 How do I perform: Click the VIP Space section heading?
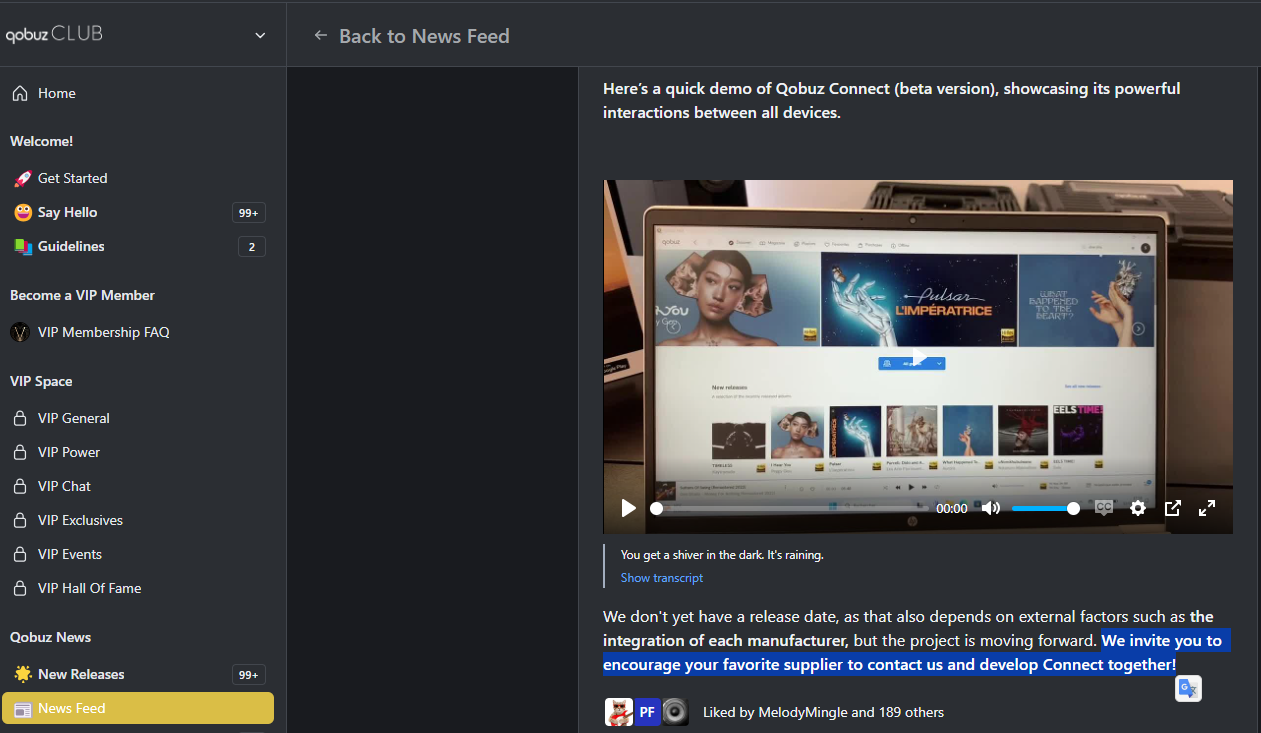41,381
